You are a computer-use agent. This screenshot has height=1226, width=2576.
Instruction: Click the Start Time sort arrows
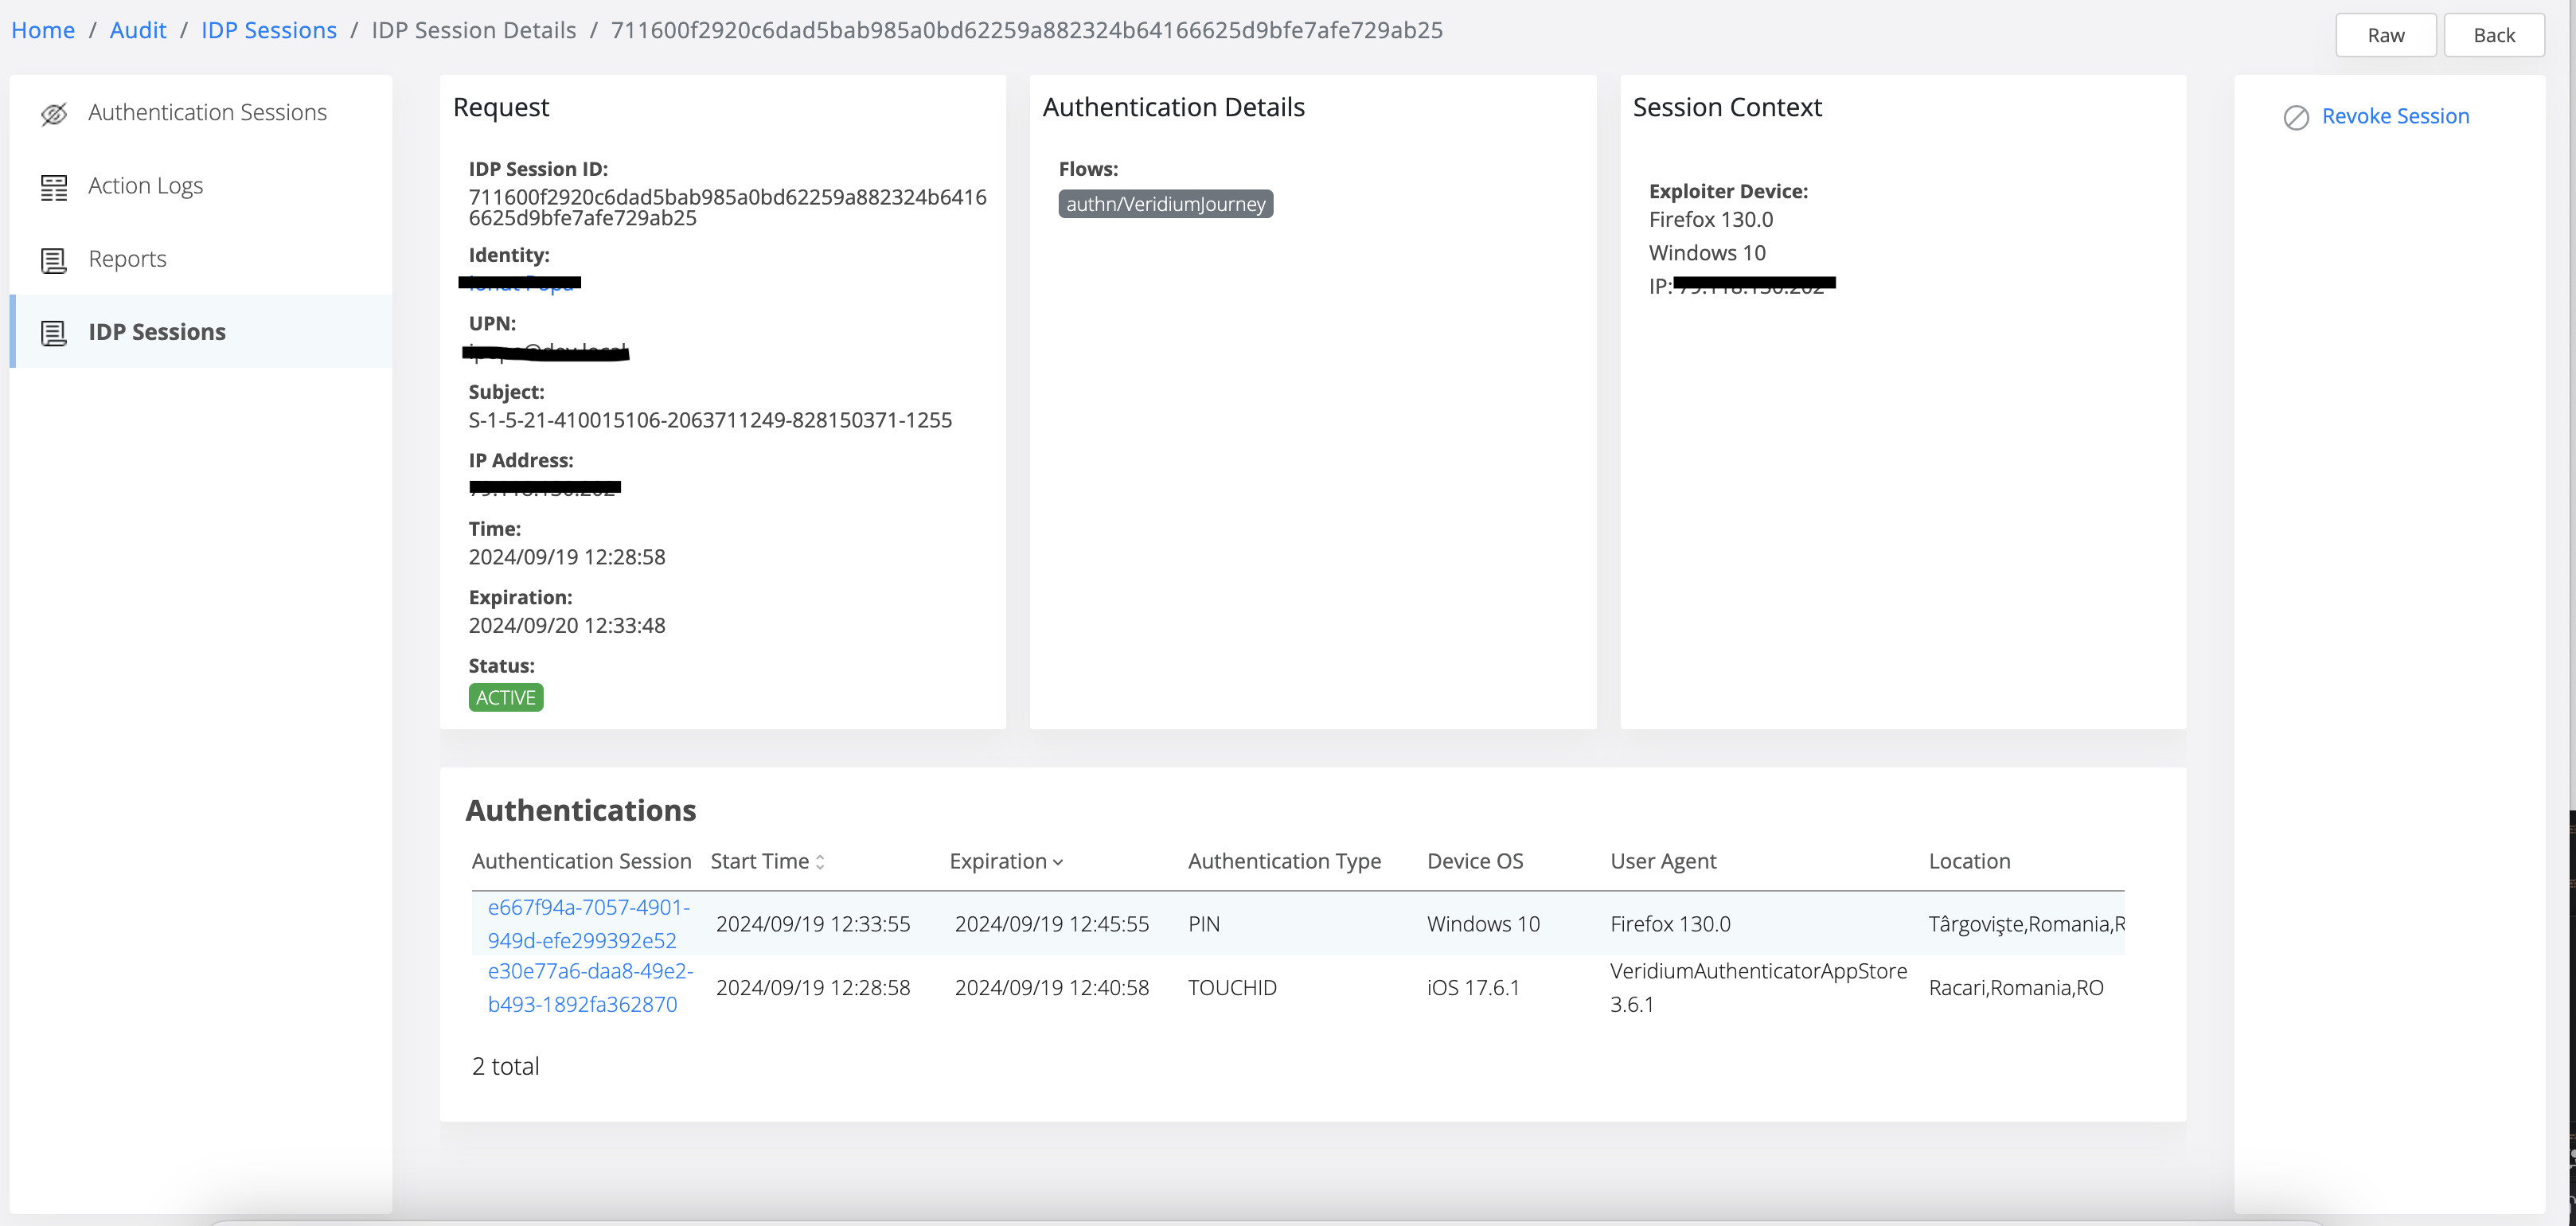coord(821,861)
